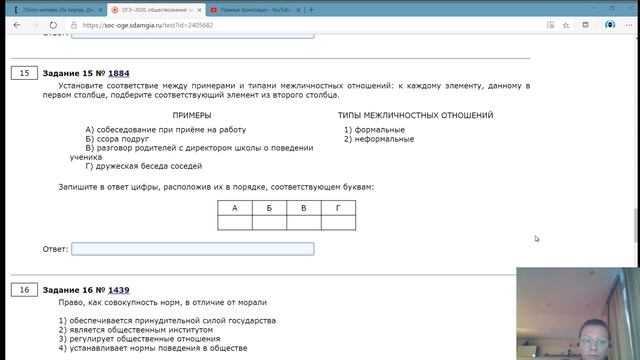Click the empty cell under column Г
This screenshot has height=360, width=640.
pos(338,223)
